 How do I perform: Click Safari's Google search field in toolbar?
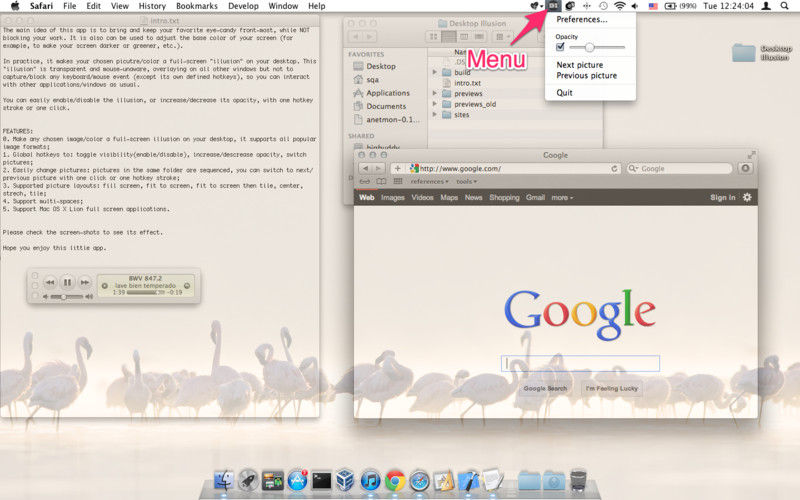[679, 168]
